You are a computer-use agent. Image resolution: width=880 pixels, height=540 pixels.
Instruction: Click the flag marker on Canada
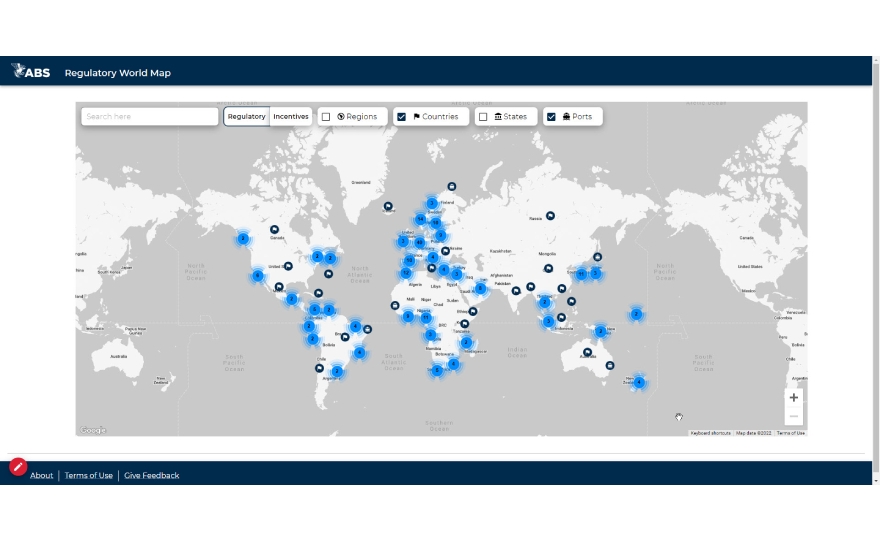click(x=273, y=230)
